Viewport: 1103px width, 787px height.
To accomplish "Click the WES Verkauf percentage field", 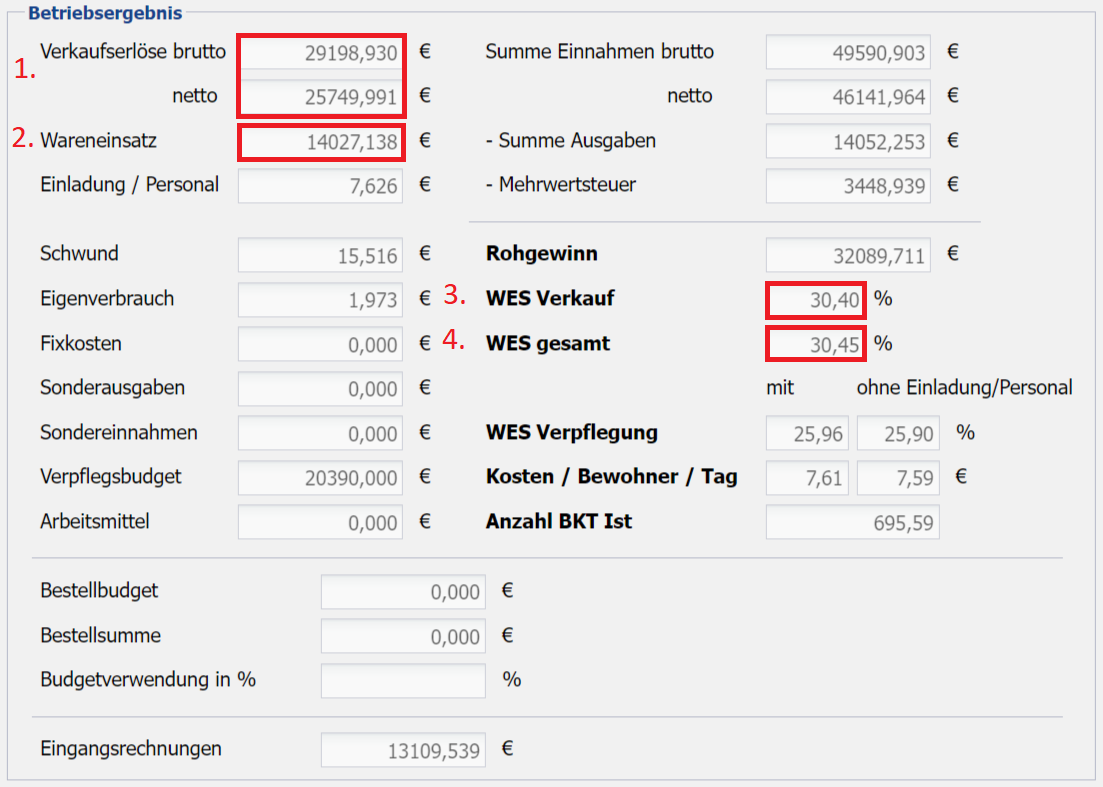I will [816, 300].
